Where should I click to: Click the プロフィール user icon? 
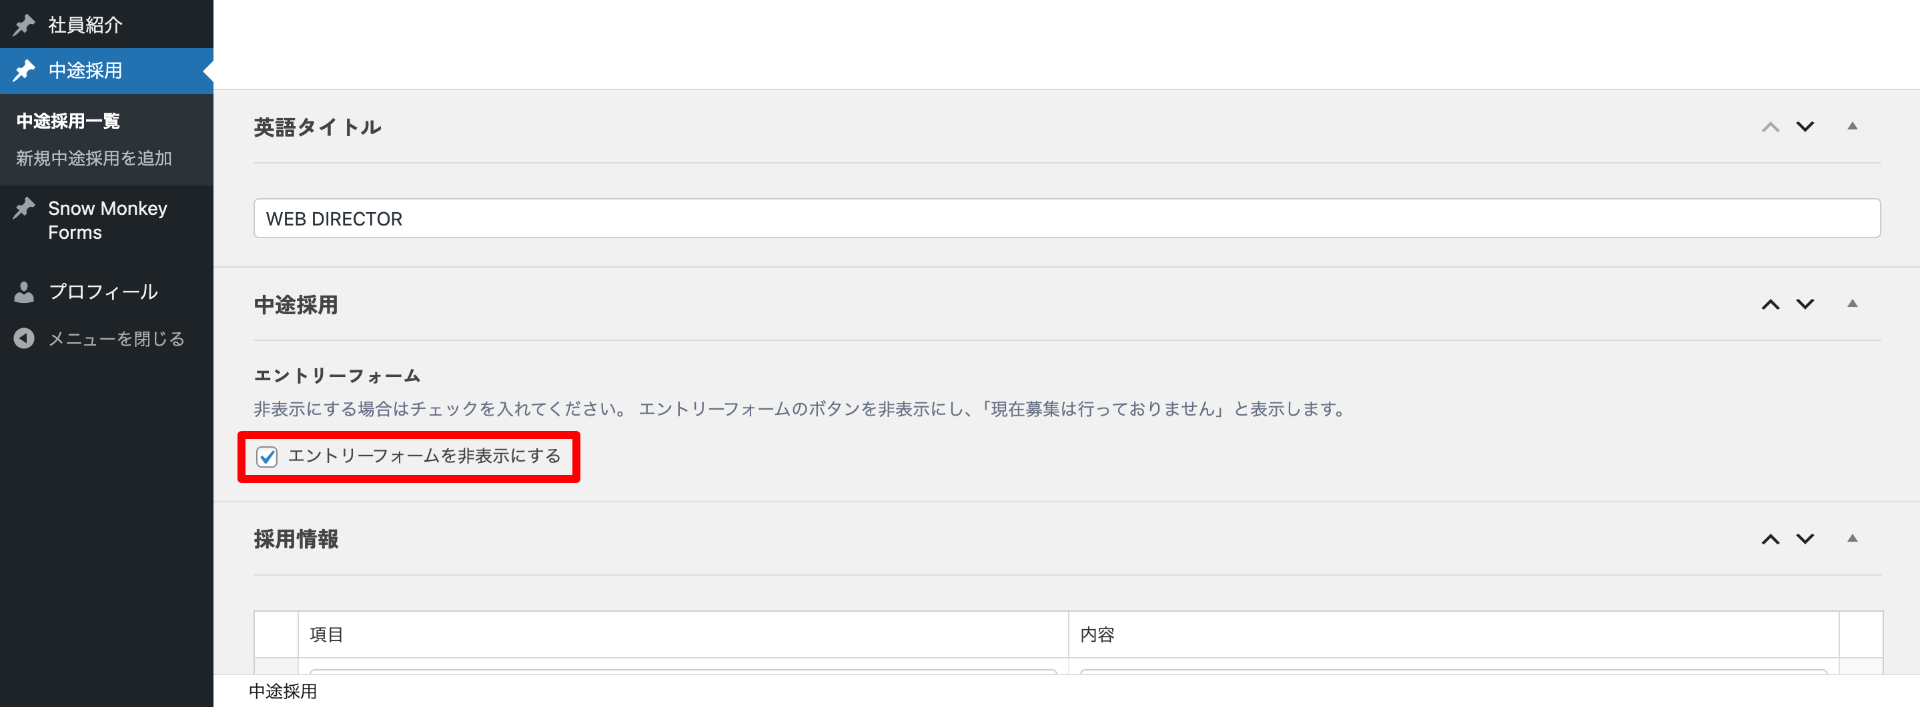pos(24,292)
